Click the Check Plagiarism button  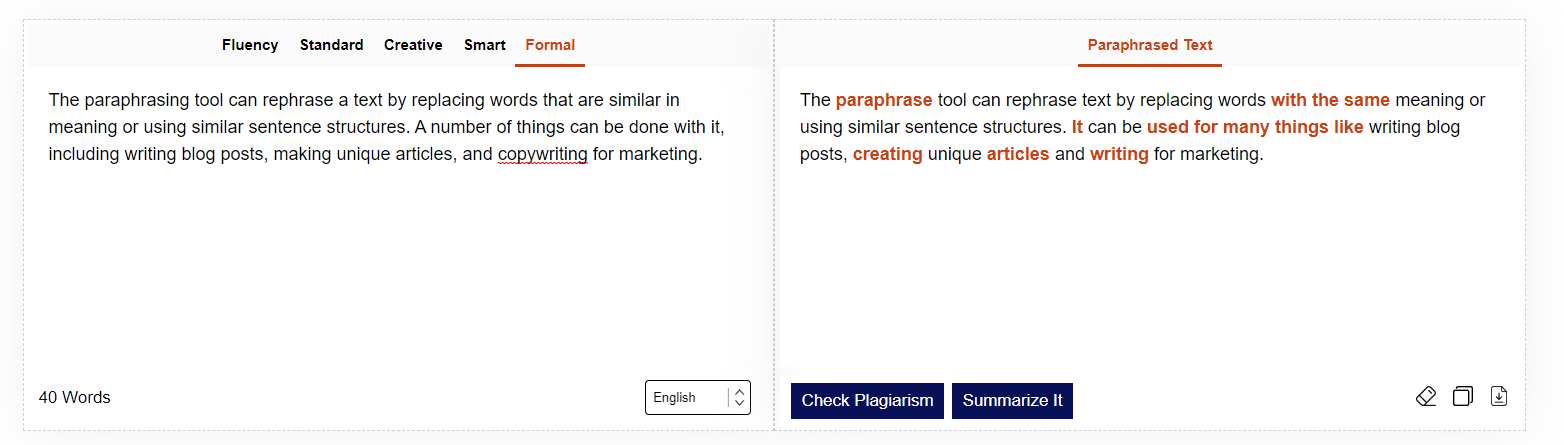tap(867, 400)
